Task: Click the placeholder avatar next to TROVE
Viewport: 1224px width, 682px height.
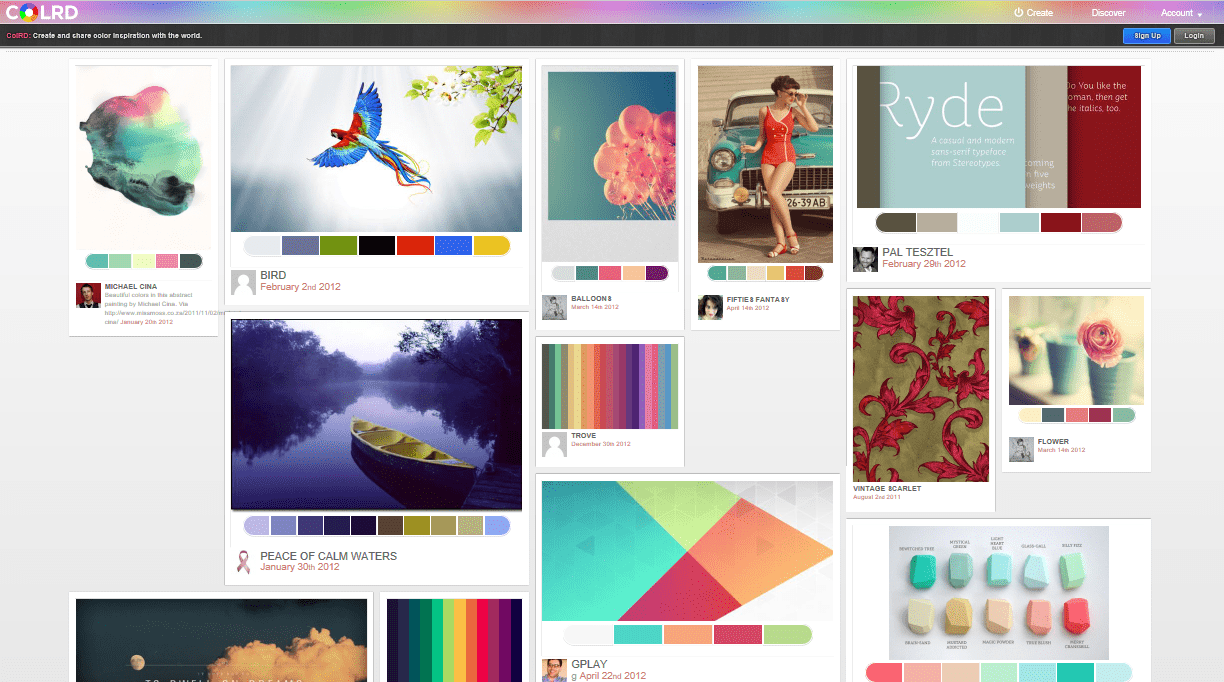Action: (554, 444)
